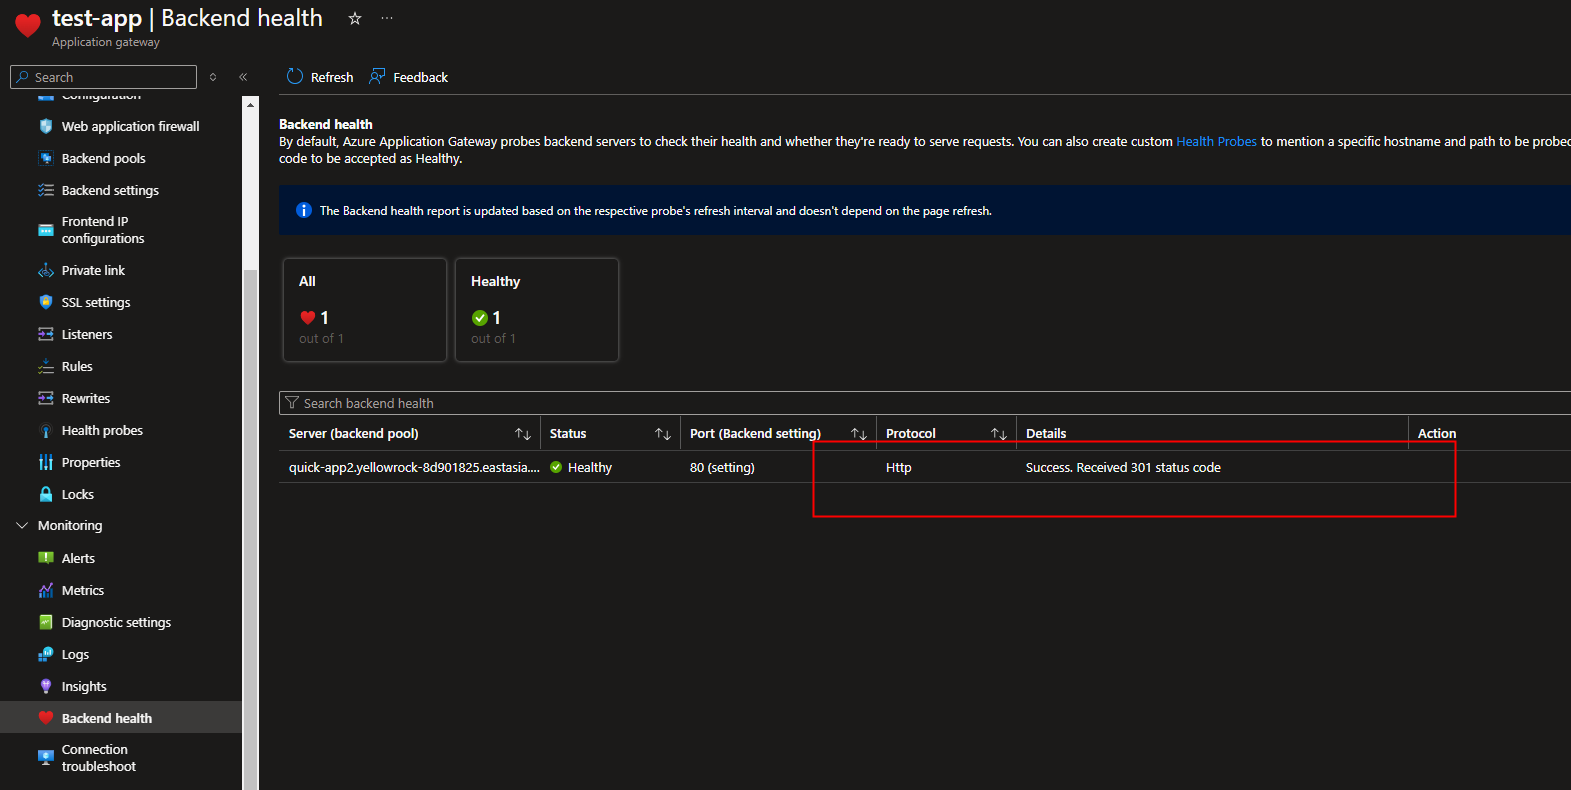The image size is (1571, 790).
Task: Click server name quick-app2.yellowrock-8d901825.eastasia
Action: [x=414, y=467]
